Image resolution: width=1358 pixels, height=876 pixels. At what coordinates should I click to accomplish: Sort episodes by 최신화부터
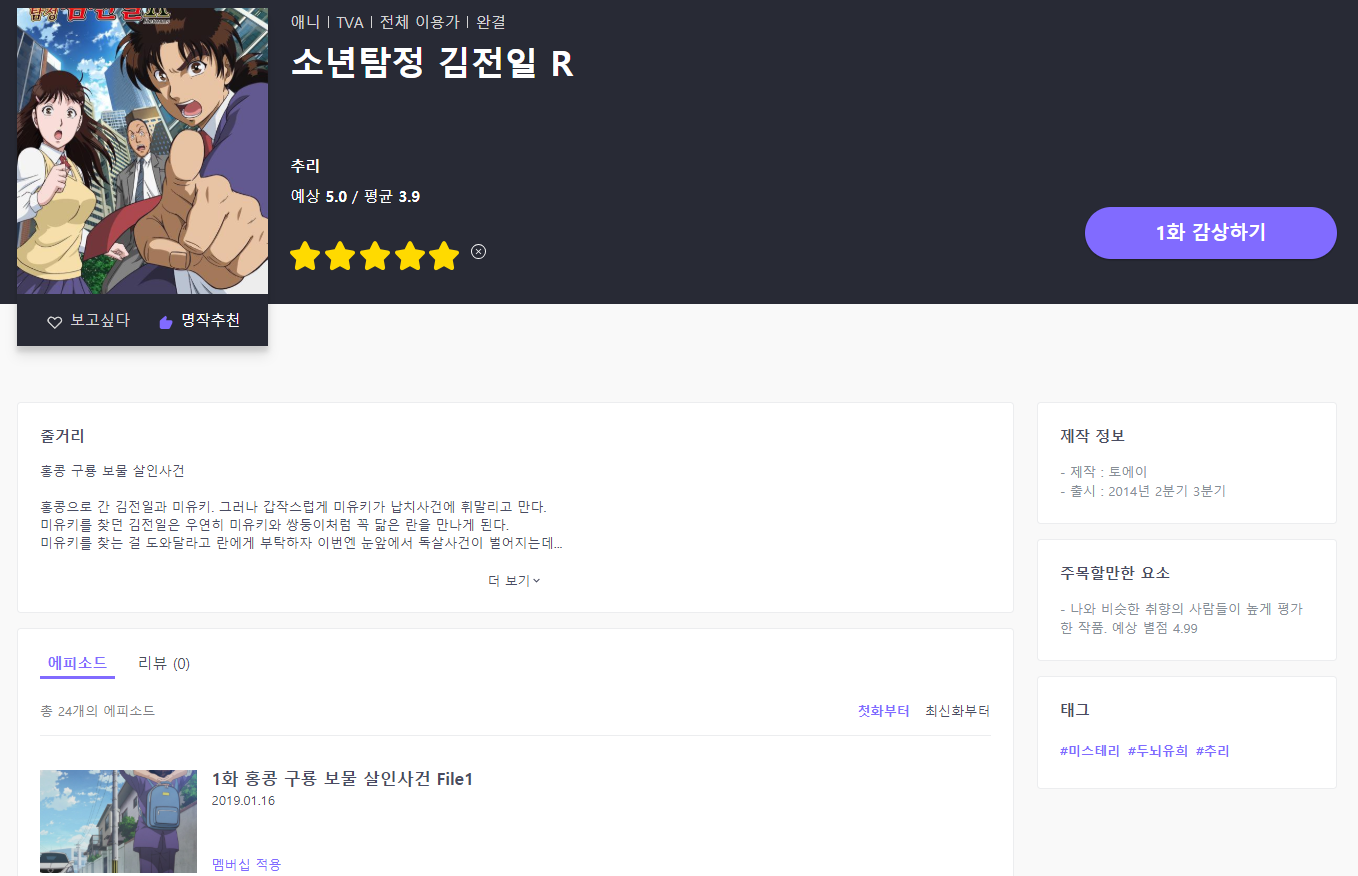[x=957, y=711]
